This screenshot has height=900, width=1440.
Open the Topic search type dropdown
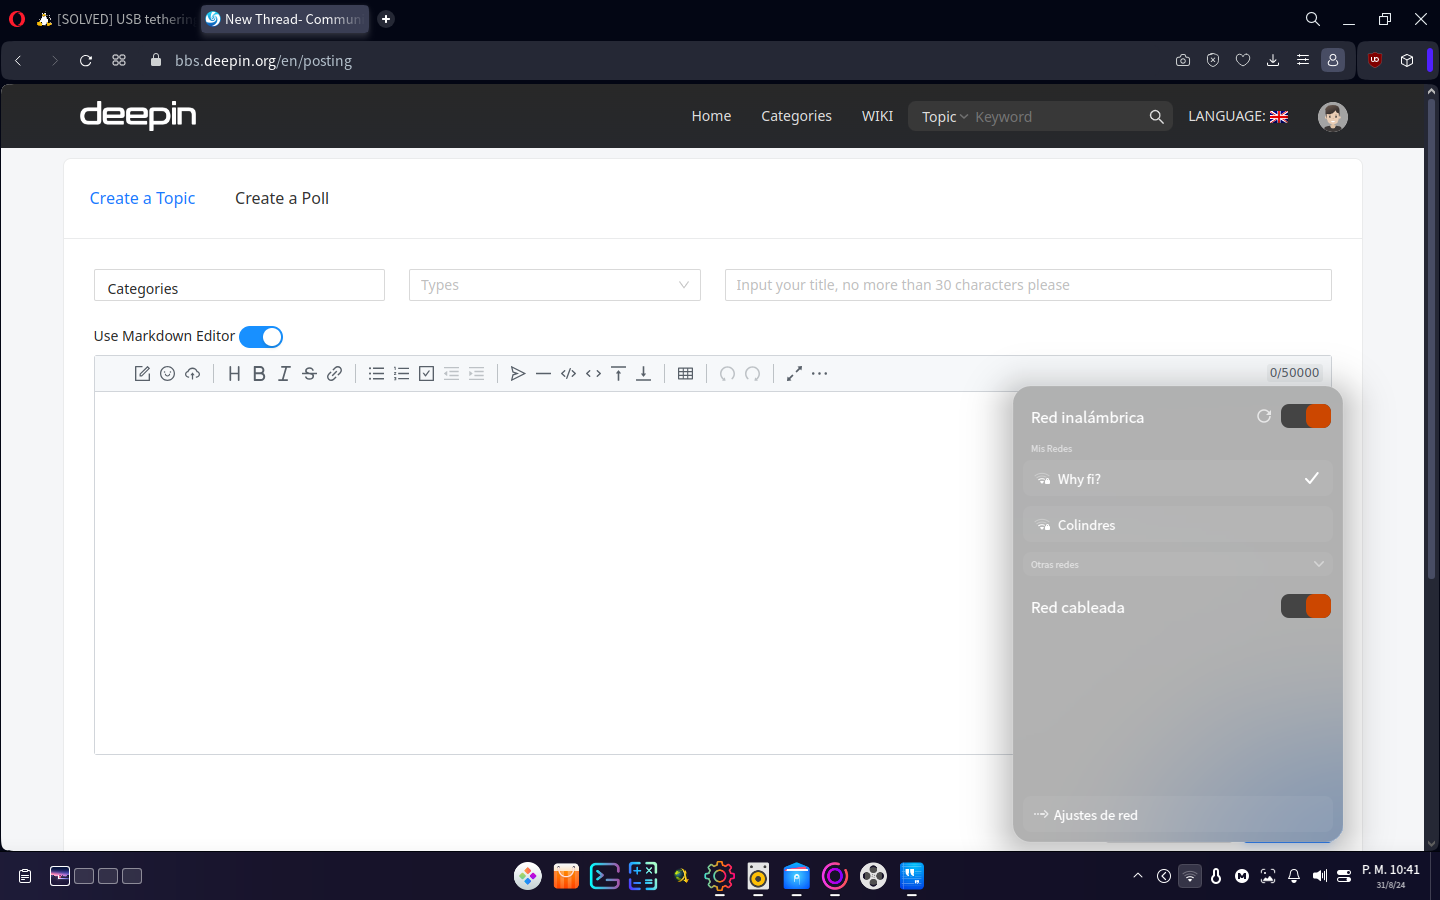pyautogui.click(x=944, y=117)
